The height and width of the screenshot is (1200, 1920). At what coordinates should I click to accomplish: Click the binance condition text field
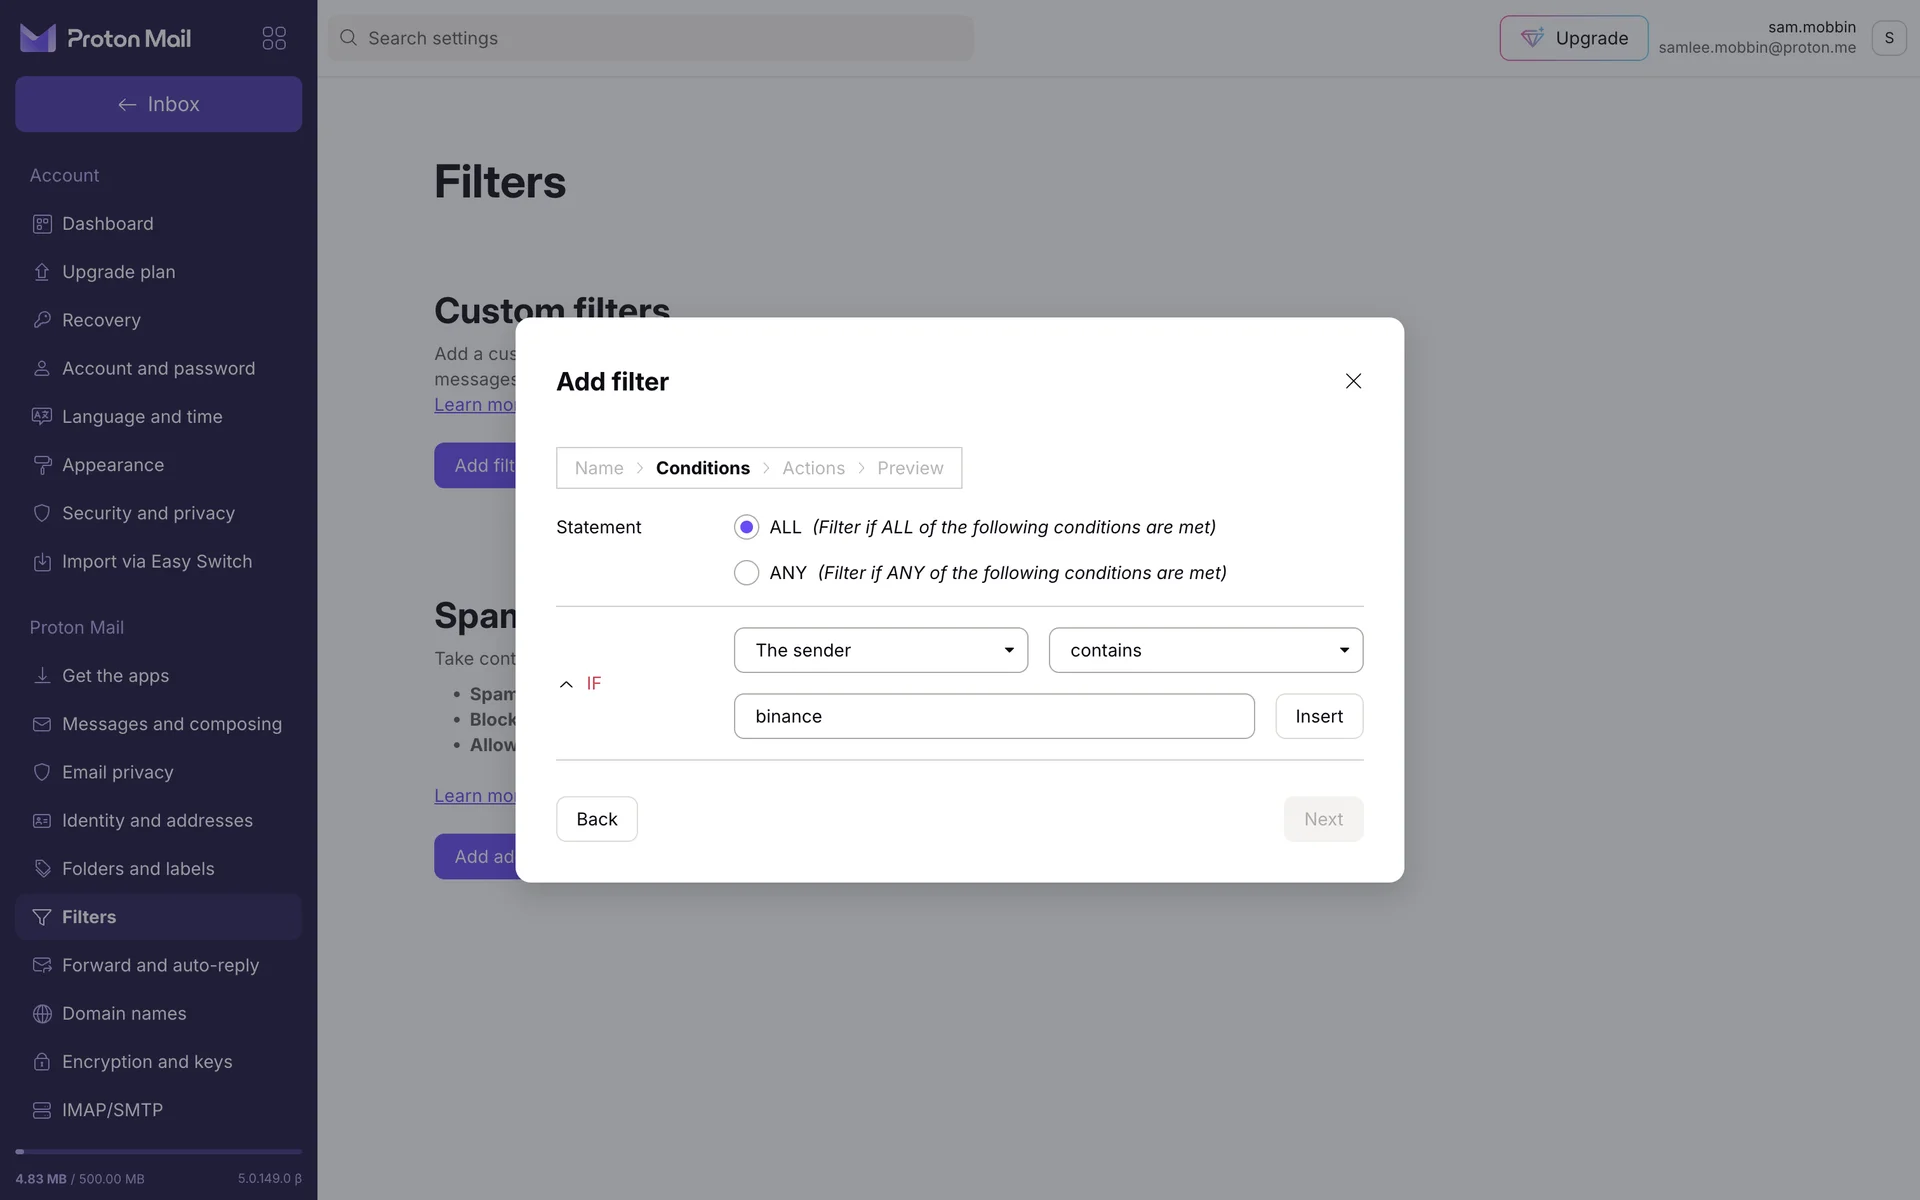point(993,716)
